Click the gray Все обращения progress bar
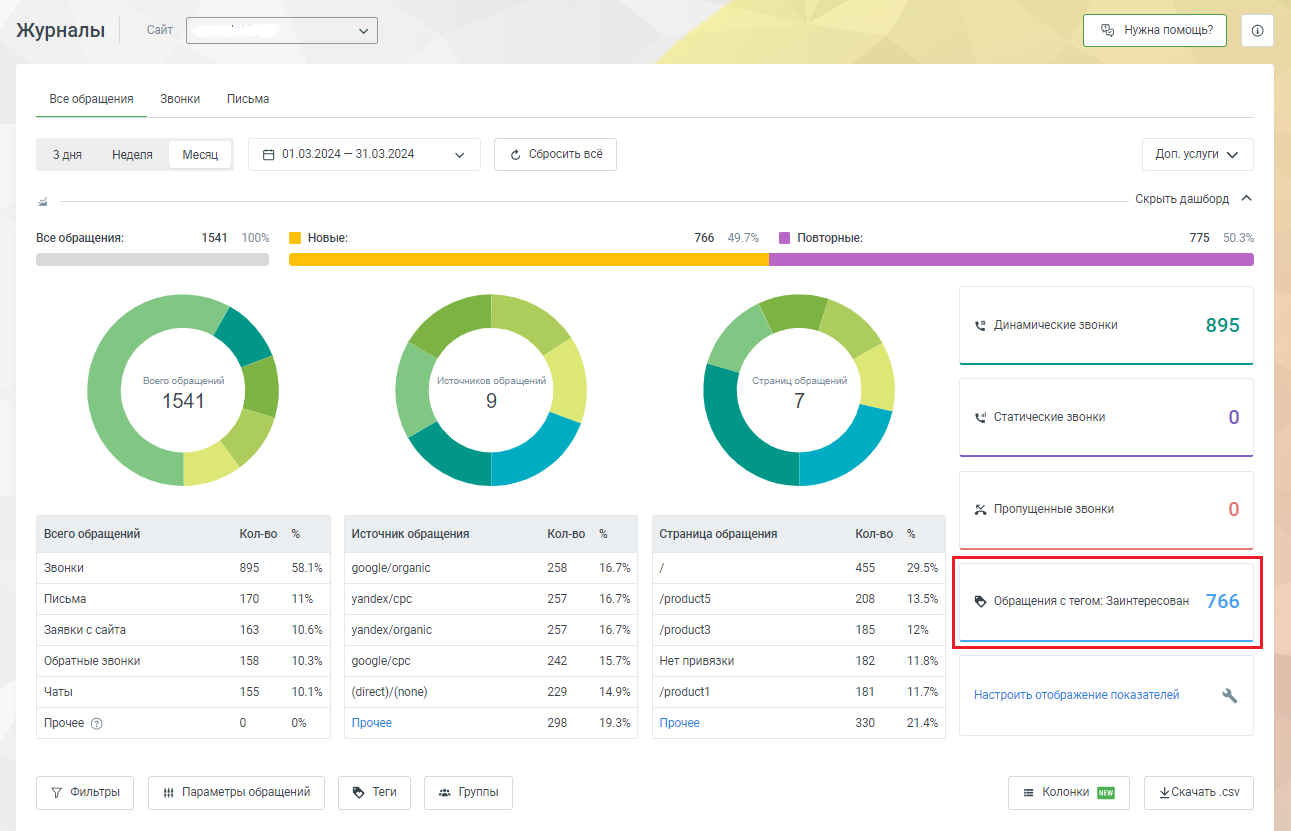The image size is (1291, 831). tap(152, 259)
